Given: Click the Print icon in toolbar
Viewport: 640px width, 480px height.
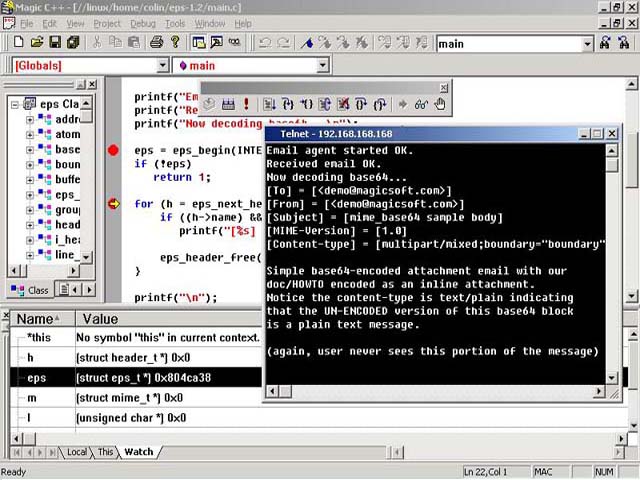Looking at the screenshot, I should (x=156, y=43).
